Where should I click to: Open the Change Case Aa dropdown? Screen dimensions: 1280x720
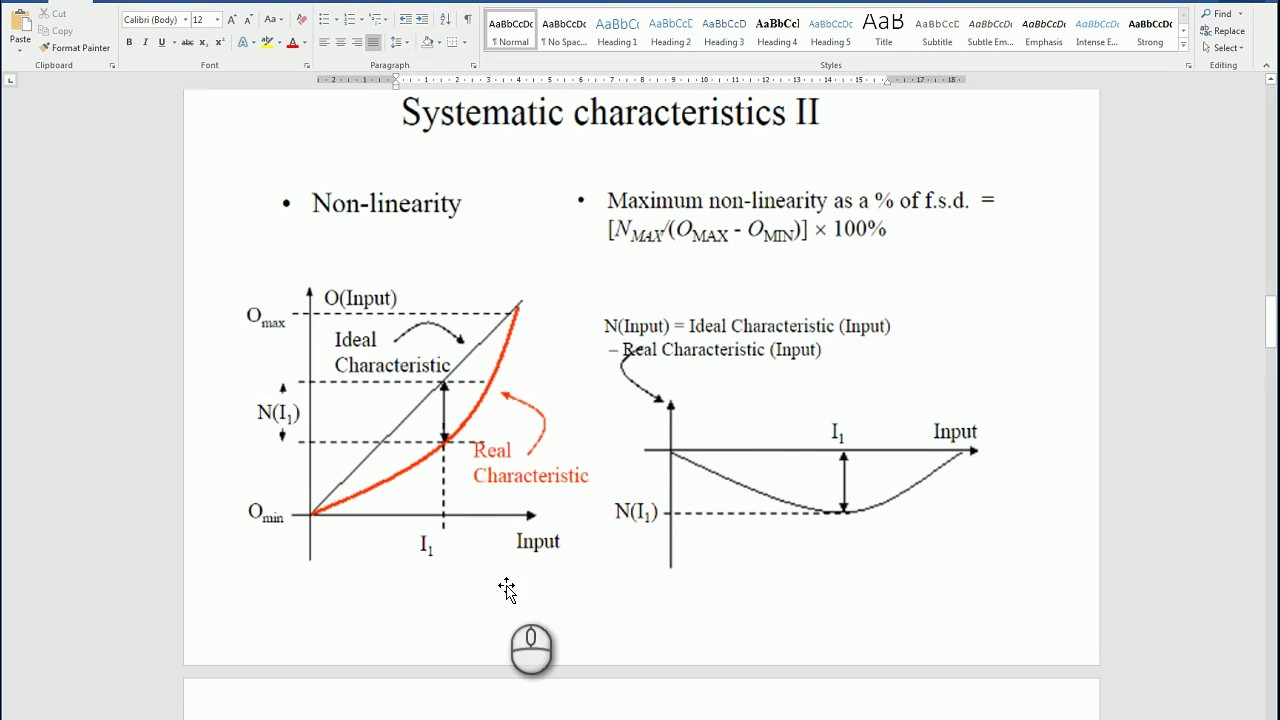click(272, 20)
